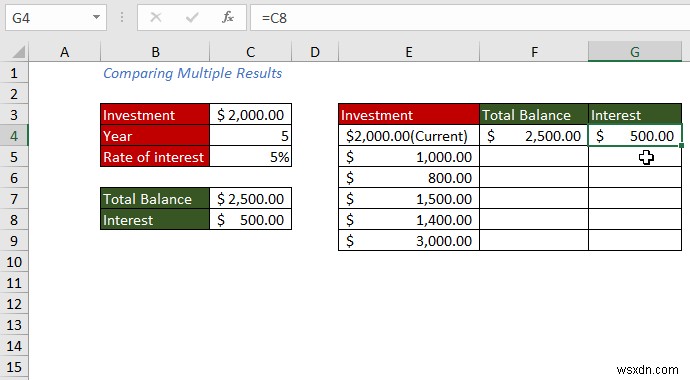The height and width of the screenshot is (380, 690).
Task: Select the $ 1,000.00 investment cell
Action: coord(409,157)
